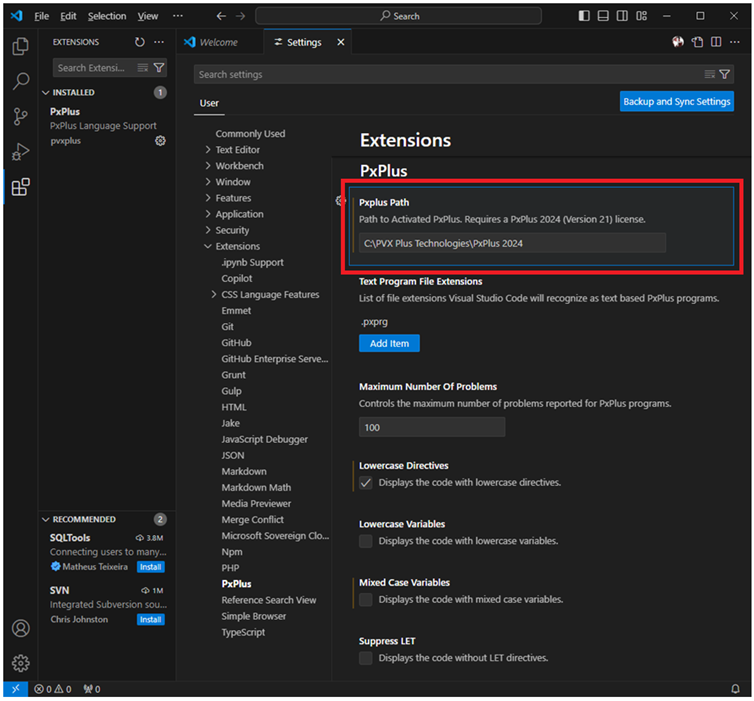Open the Manage gear at bottom left
Screen dimensions: 754x701
[x=20, y=663]
